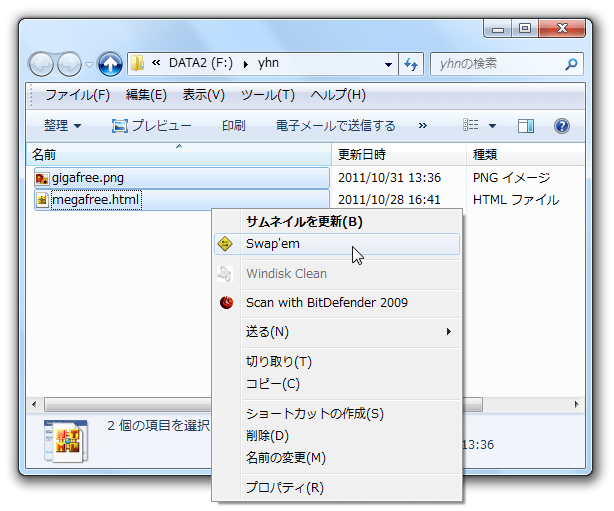The width and height of the screenshot is (614, 511).
Task: Open recent pages dropdown next to nav arrows
Action: [90, 65]
